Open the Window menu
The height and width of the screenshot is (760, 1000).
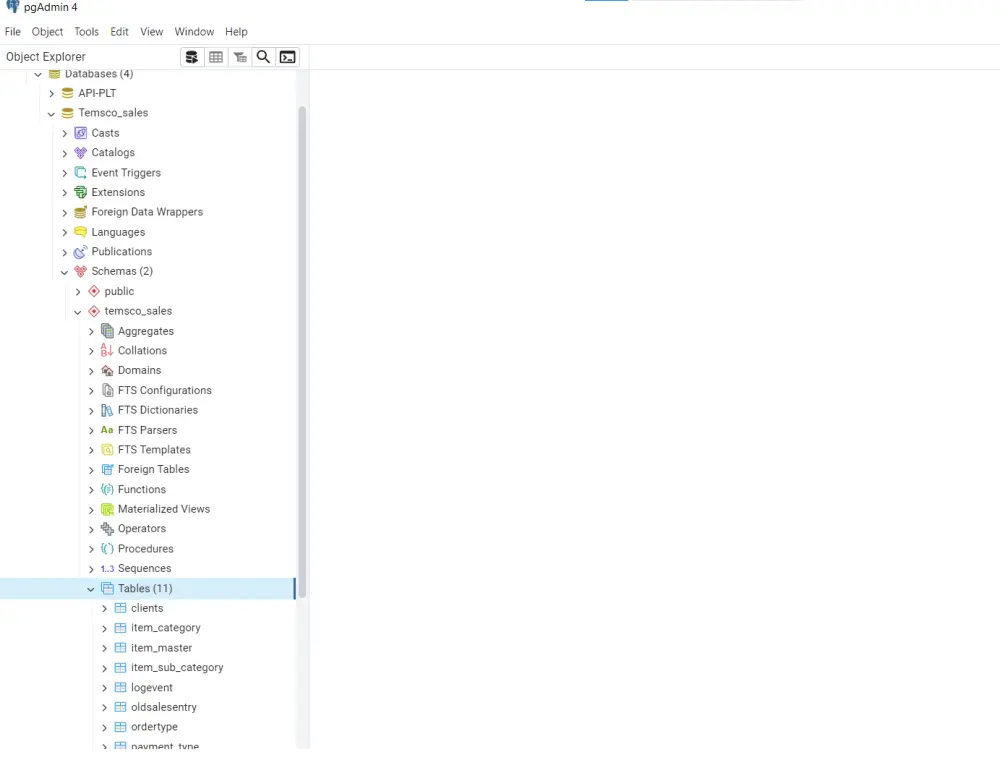[x=195, y=31]
